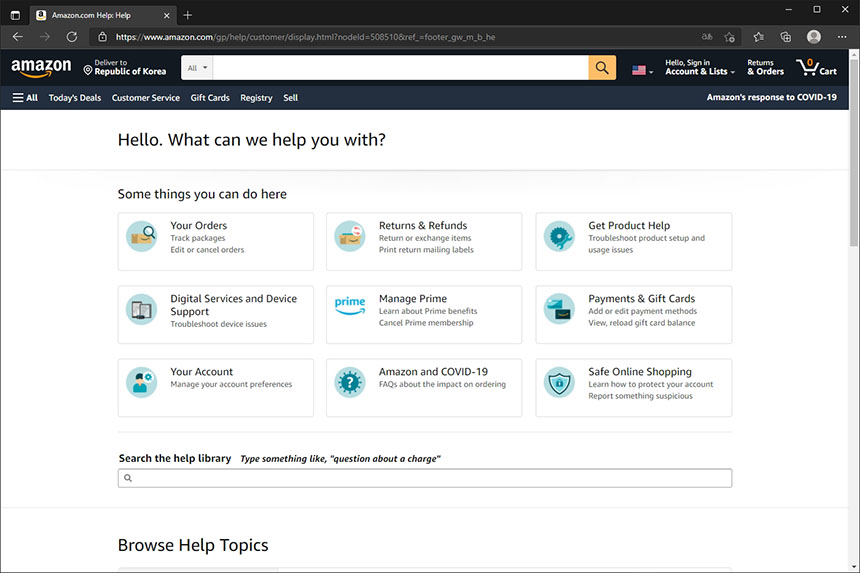Open the All search category dropdown
This screenshot has width=860, height=573.
[197, 68]
